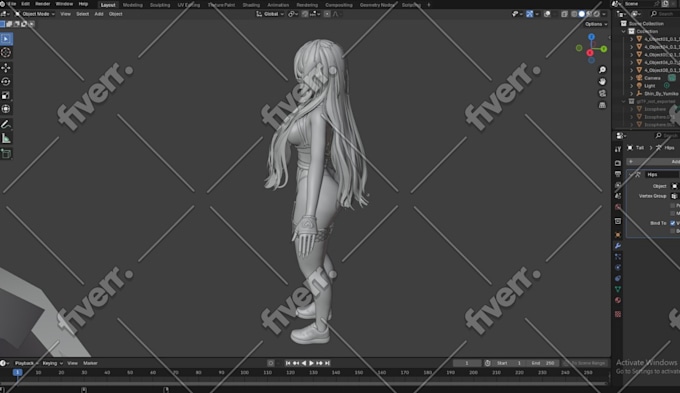
Task: Open the pivot point dropdown
Action: (x=293, y=14)
